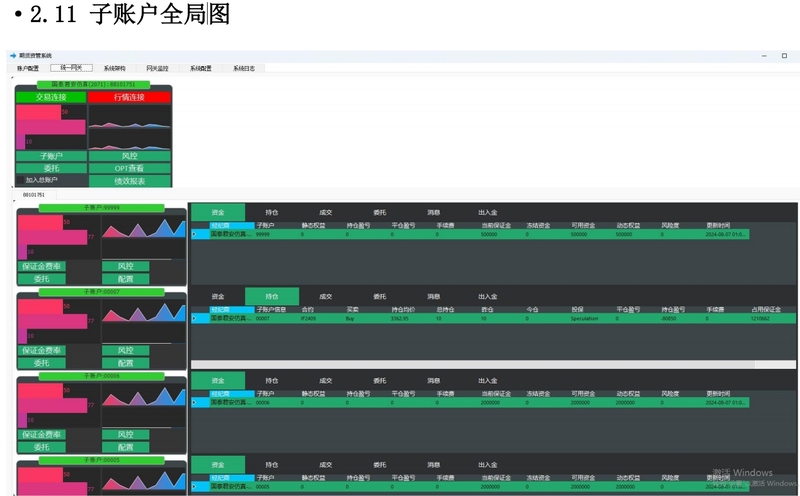
Task: Open 风控 for sub-account 99999
Action: 126,266
